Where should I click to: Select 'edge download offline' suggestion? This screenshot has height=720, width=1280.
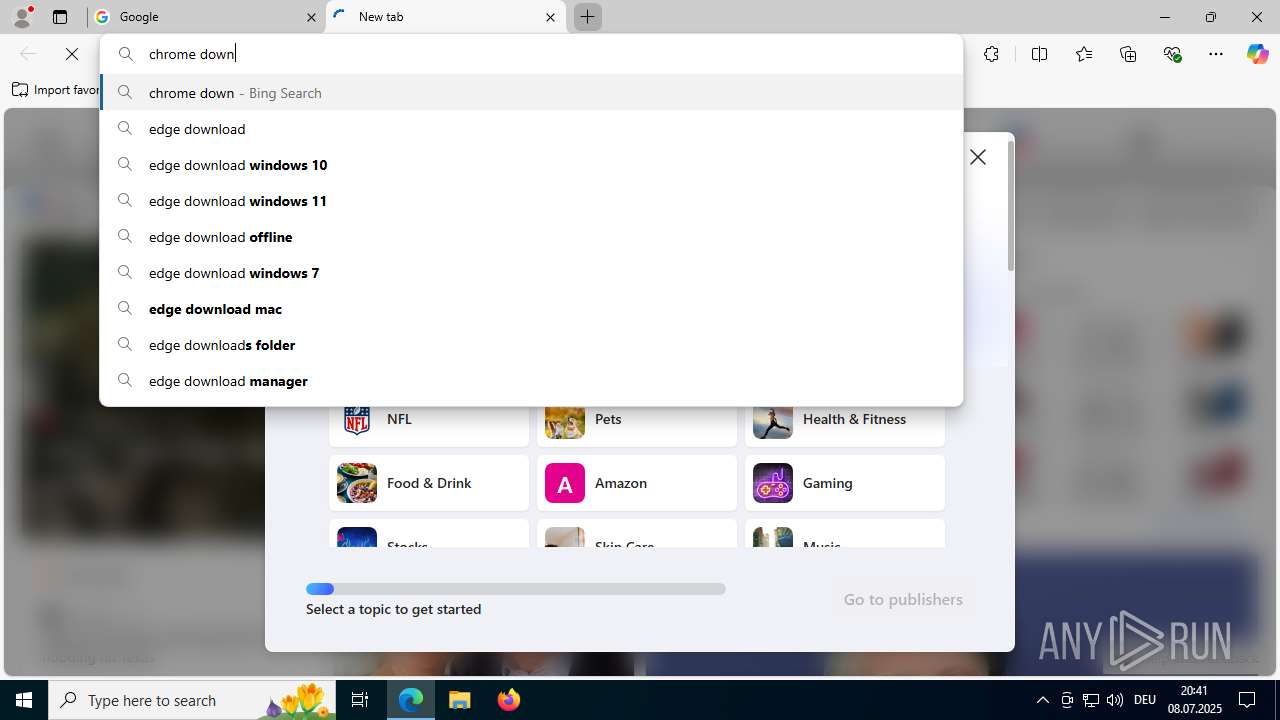(531, 237)
